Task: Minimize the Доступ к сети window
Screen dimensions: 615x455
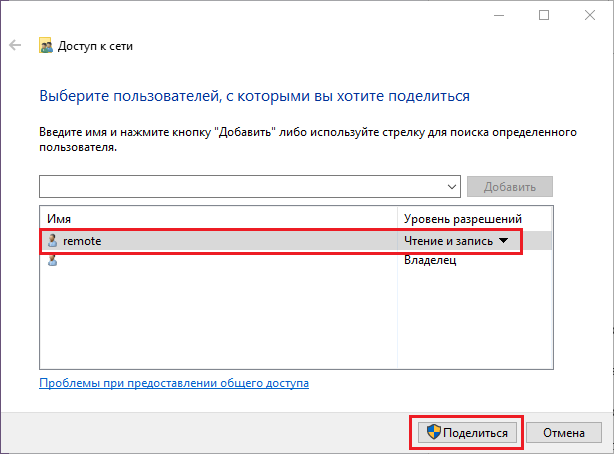Action: pos(498,15)
